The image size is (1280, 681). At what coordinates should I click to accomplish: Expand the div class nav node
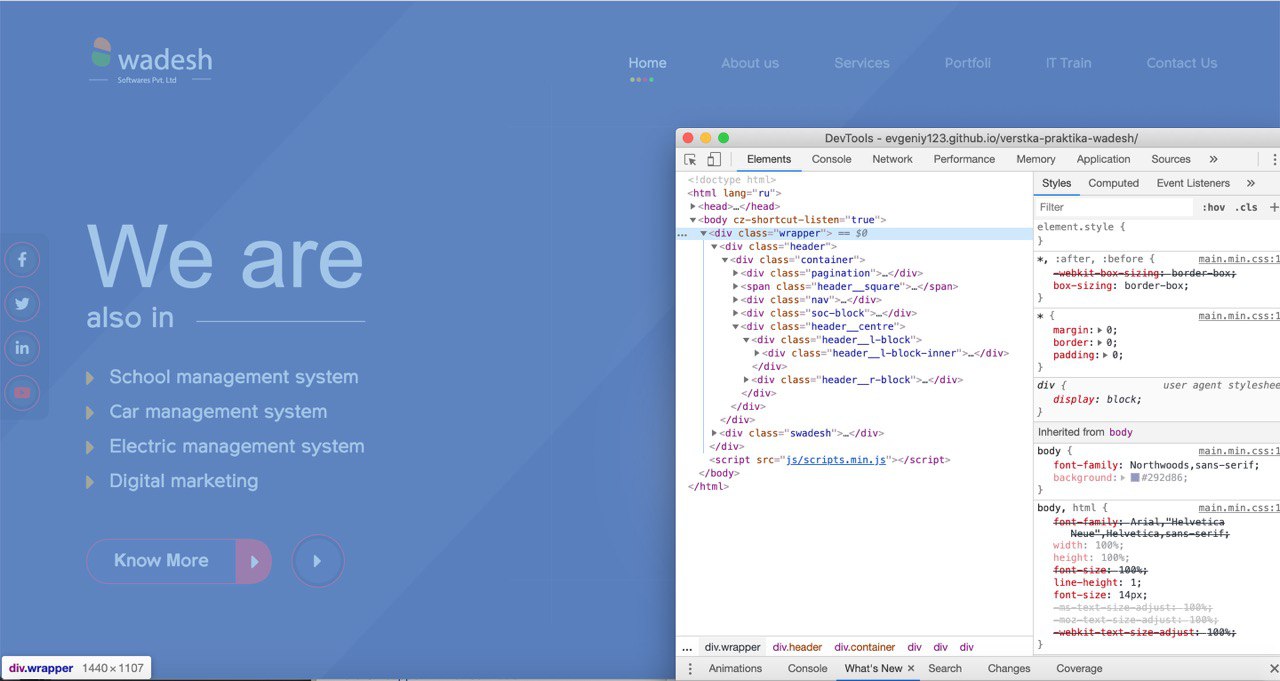pyautogui.click(x=736, y=299)
